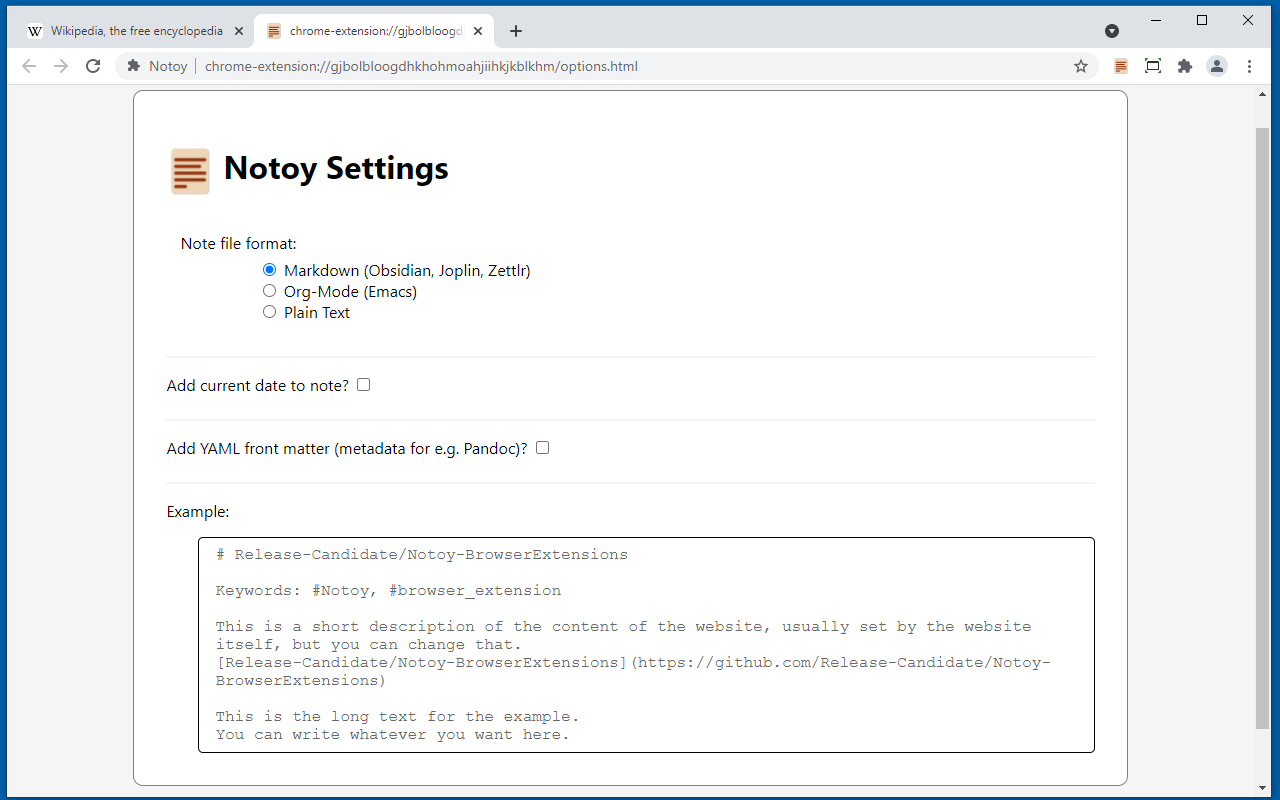Image resolution: width=1280 pixels, height=800 pixels.
Task: Reload the current page
Action: point(93,66)
